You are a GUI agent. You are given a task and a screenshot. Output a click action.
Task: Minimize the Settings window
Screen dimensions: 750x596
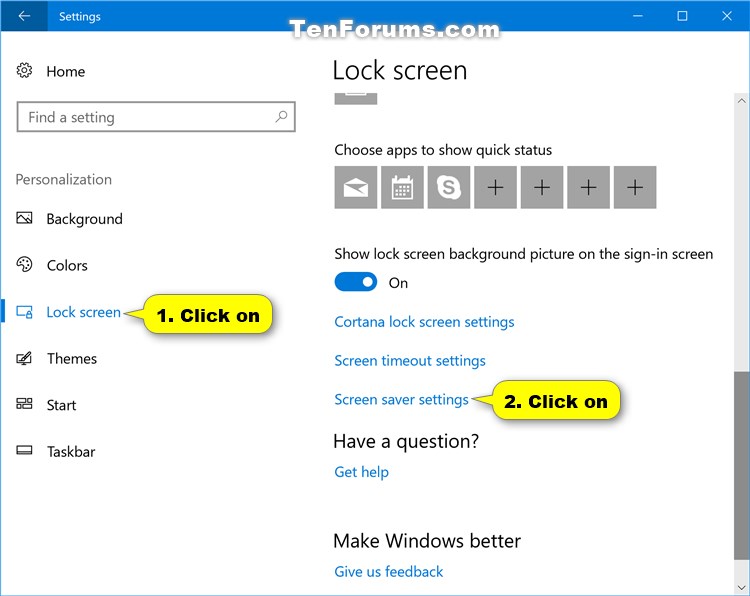point(638,16)
